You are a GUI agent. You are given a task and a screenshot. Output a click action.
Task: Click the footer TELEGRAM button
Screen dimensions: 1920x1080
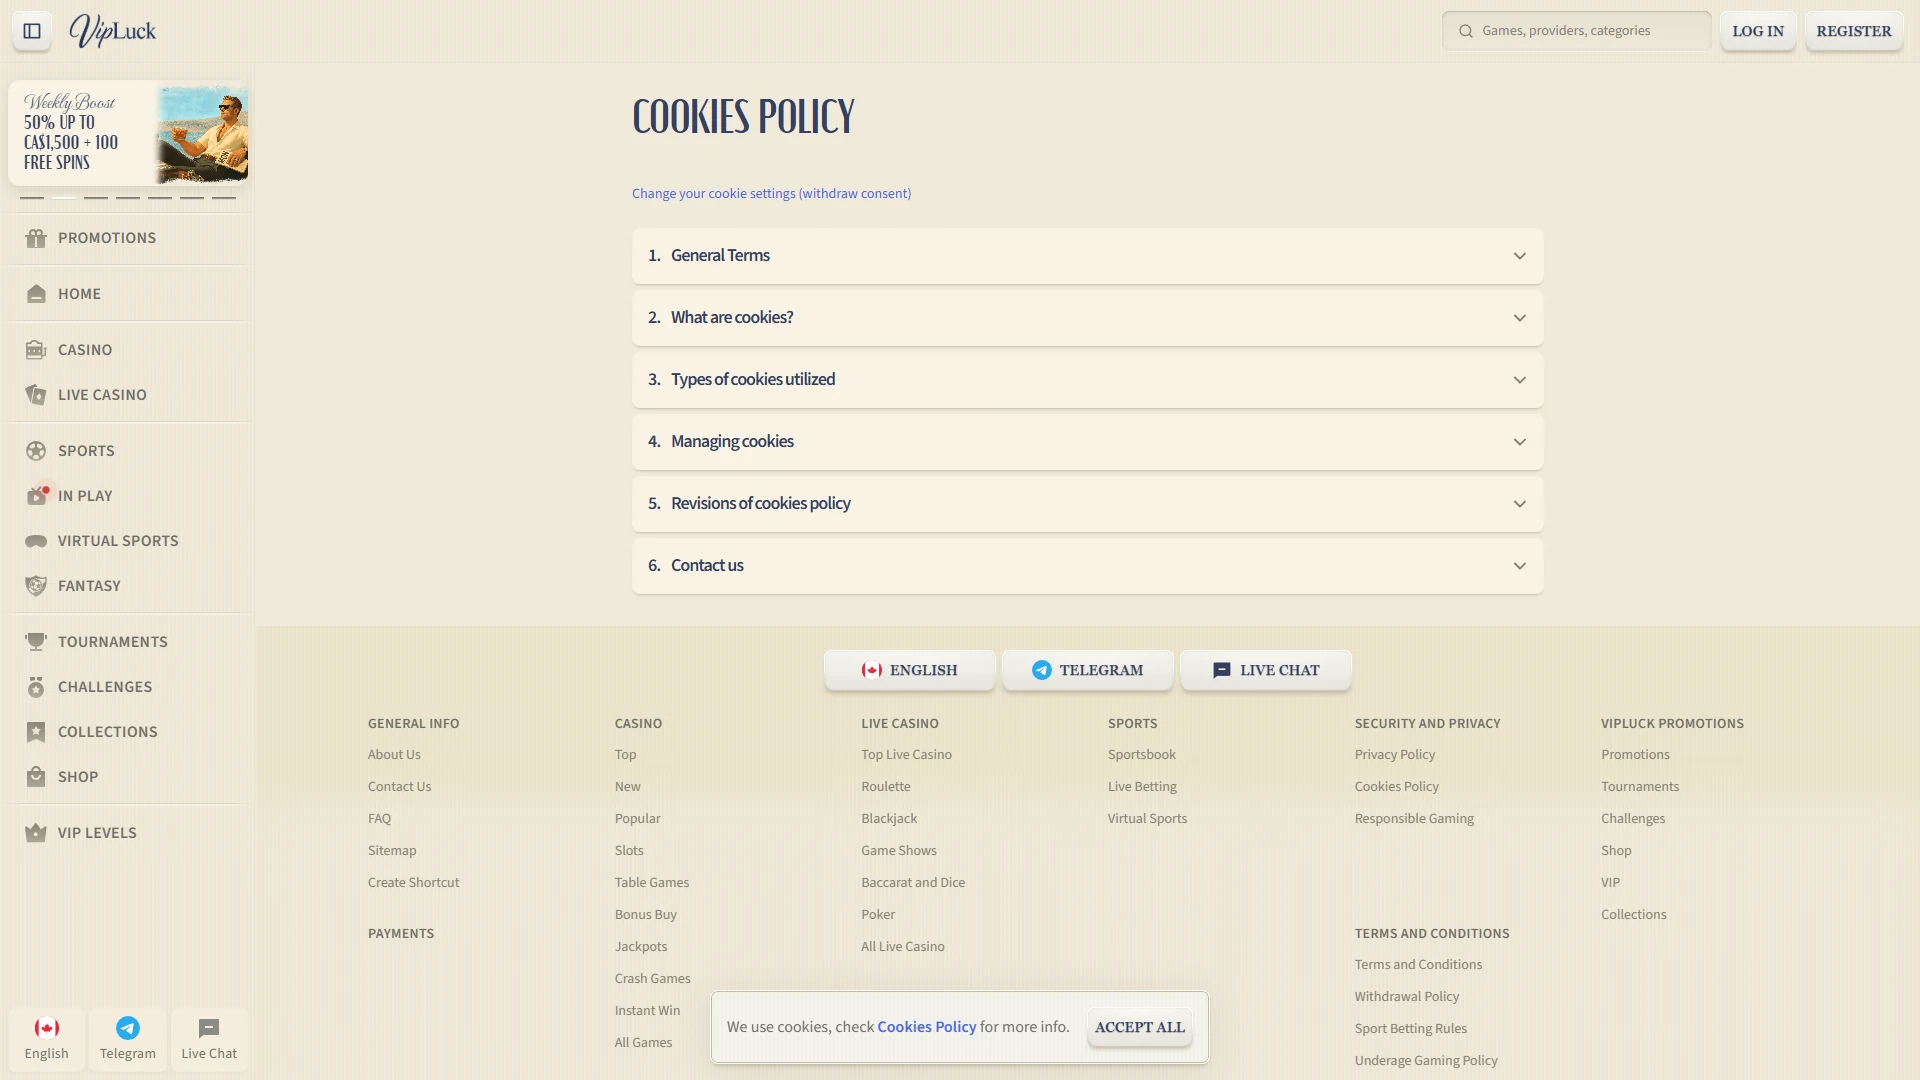point(1087,670)
